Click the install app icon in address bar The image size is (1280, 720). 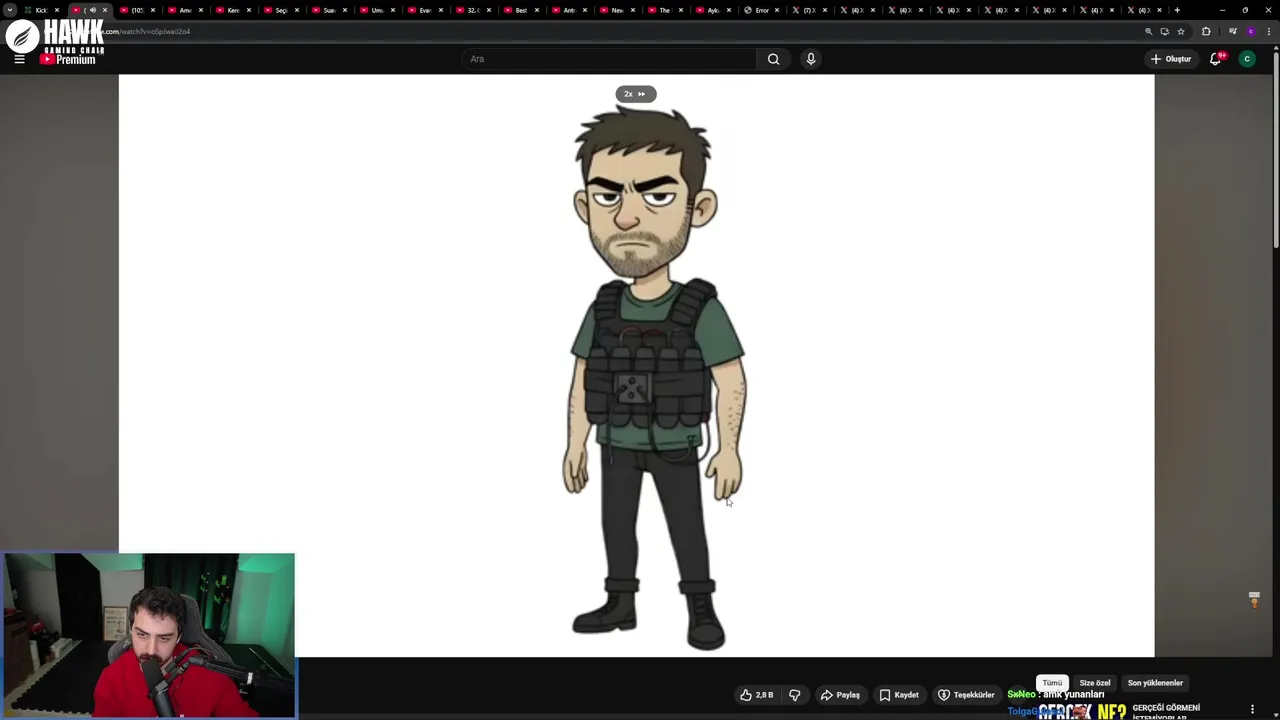pyautogui.click(x=1164, y=31)
